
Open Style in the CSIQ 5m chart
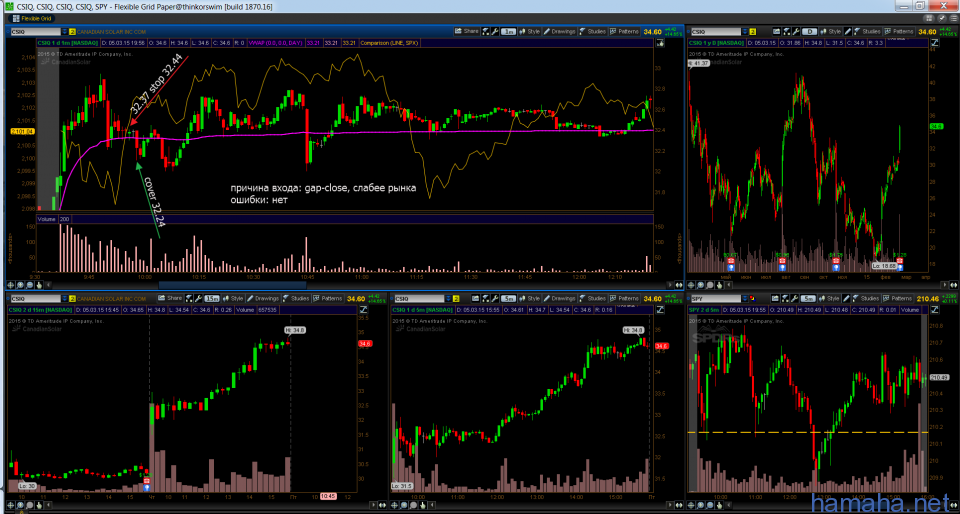point(531,299)
